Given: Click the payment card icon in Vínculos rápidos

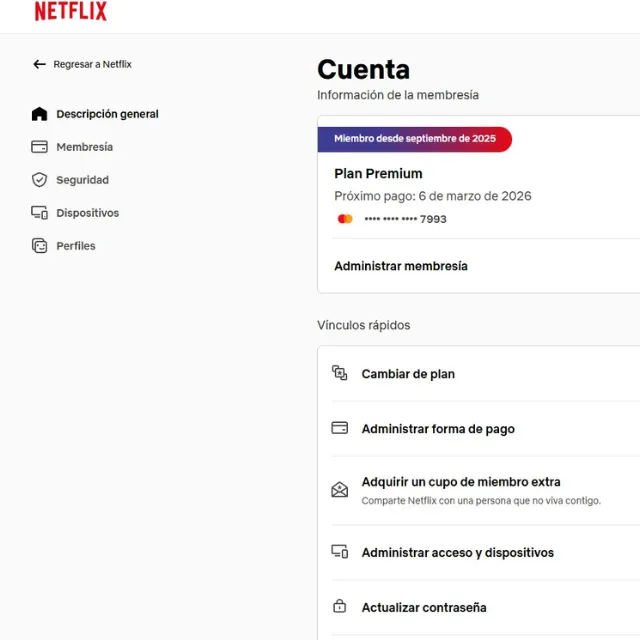Looking at the screenshot, I should [x=340, y=428].
